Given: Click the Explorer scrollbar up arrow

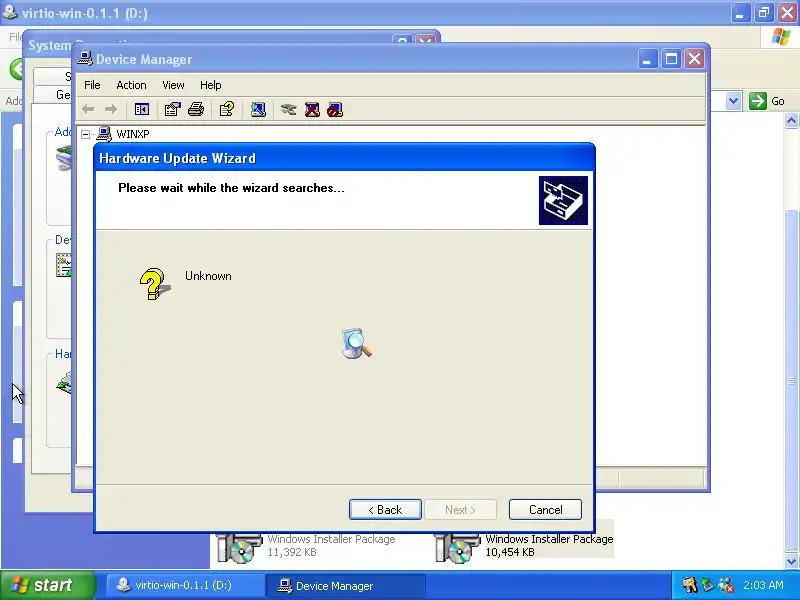Looking at the screenshot, I should click(791, 121).
